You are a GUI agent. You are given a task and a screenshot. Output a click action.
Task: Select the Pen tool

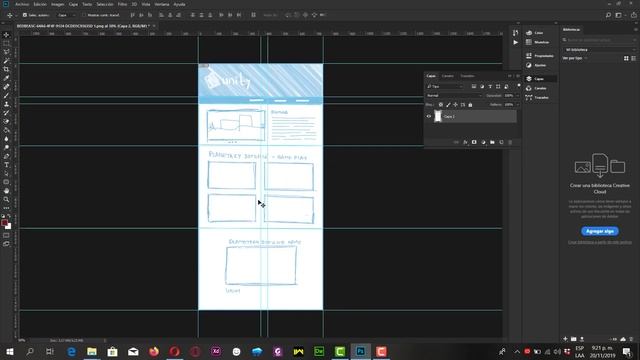click(6, 156)
